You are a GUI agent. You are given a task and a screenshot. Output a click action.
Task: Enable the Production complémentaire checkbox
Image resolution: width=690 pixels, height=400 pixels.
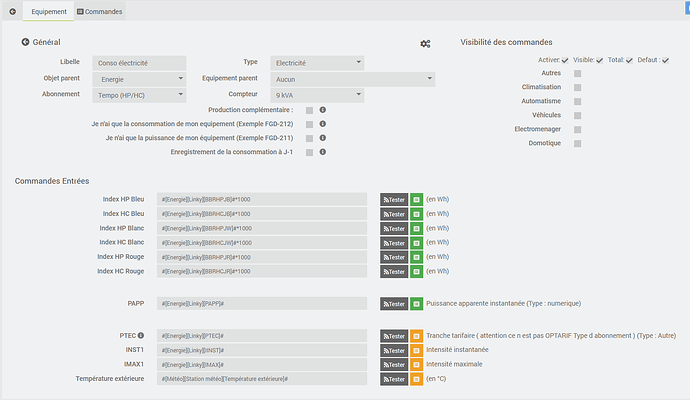(x=310, y=110)
